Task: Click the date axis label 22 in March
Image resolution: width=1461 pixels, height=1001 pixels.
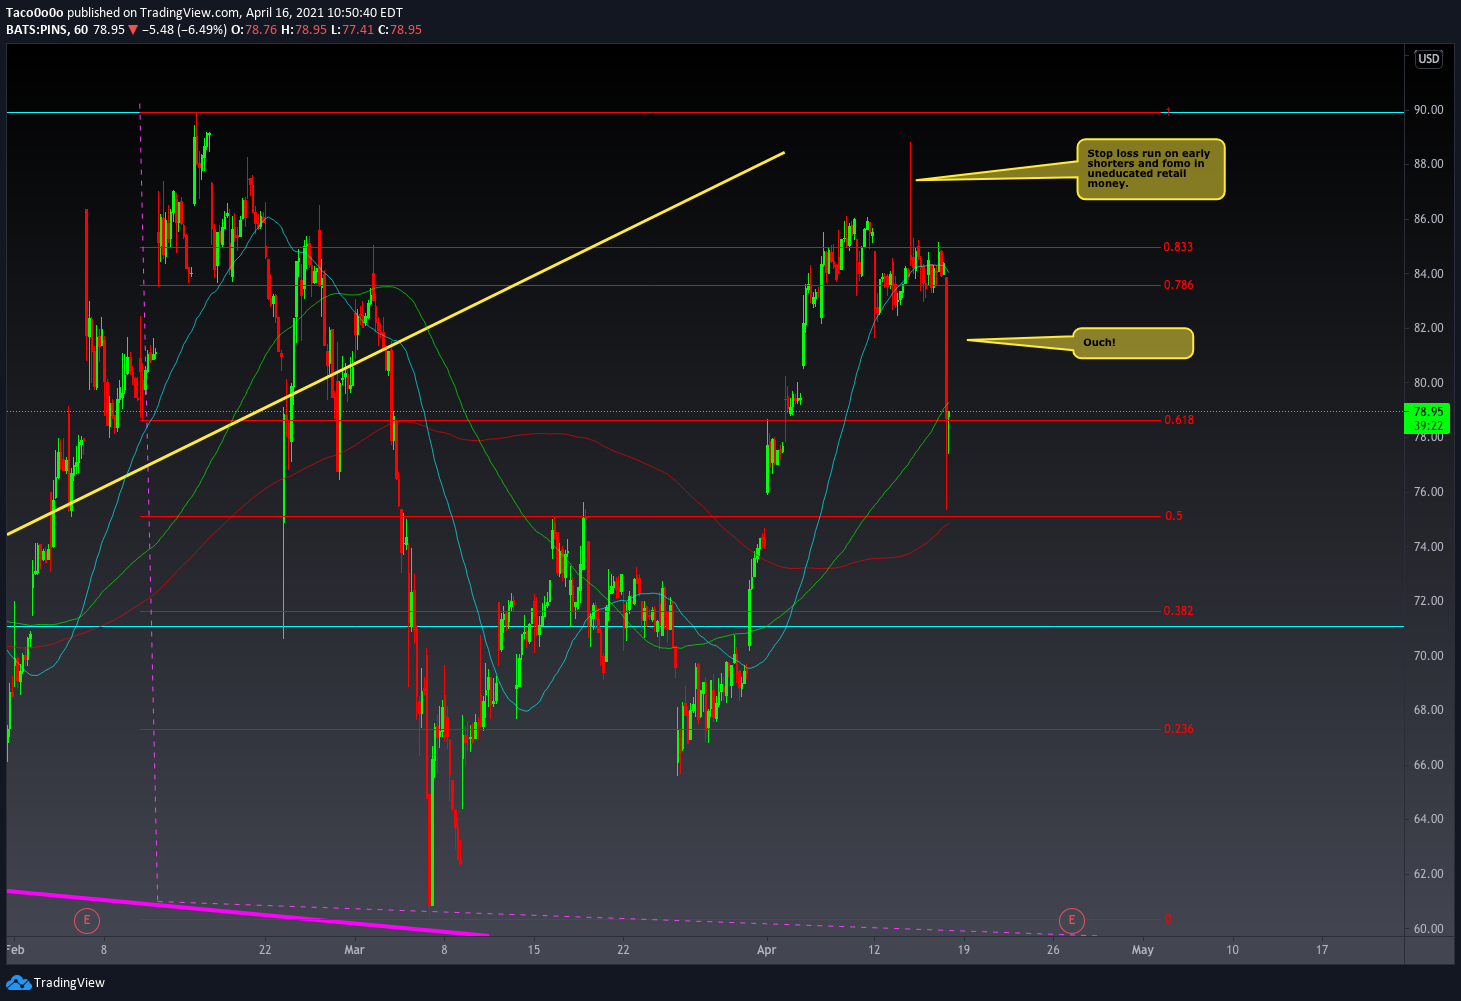Action: coord(623,950)
